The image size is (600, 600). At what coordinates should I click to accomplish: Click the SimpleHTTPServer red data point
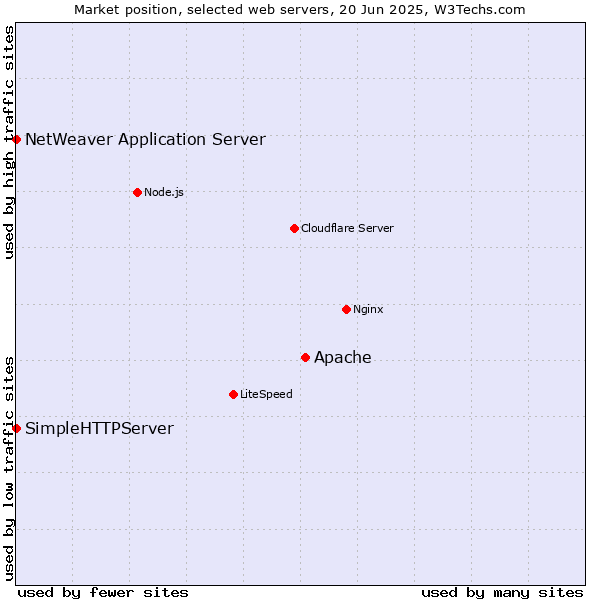[16, 428]
